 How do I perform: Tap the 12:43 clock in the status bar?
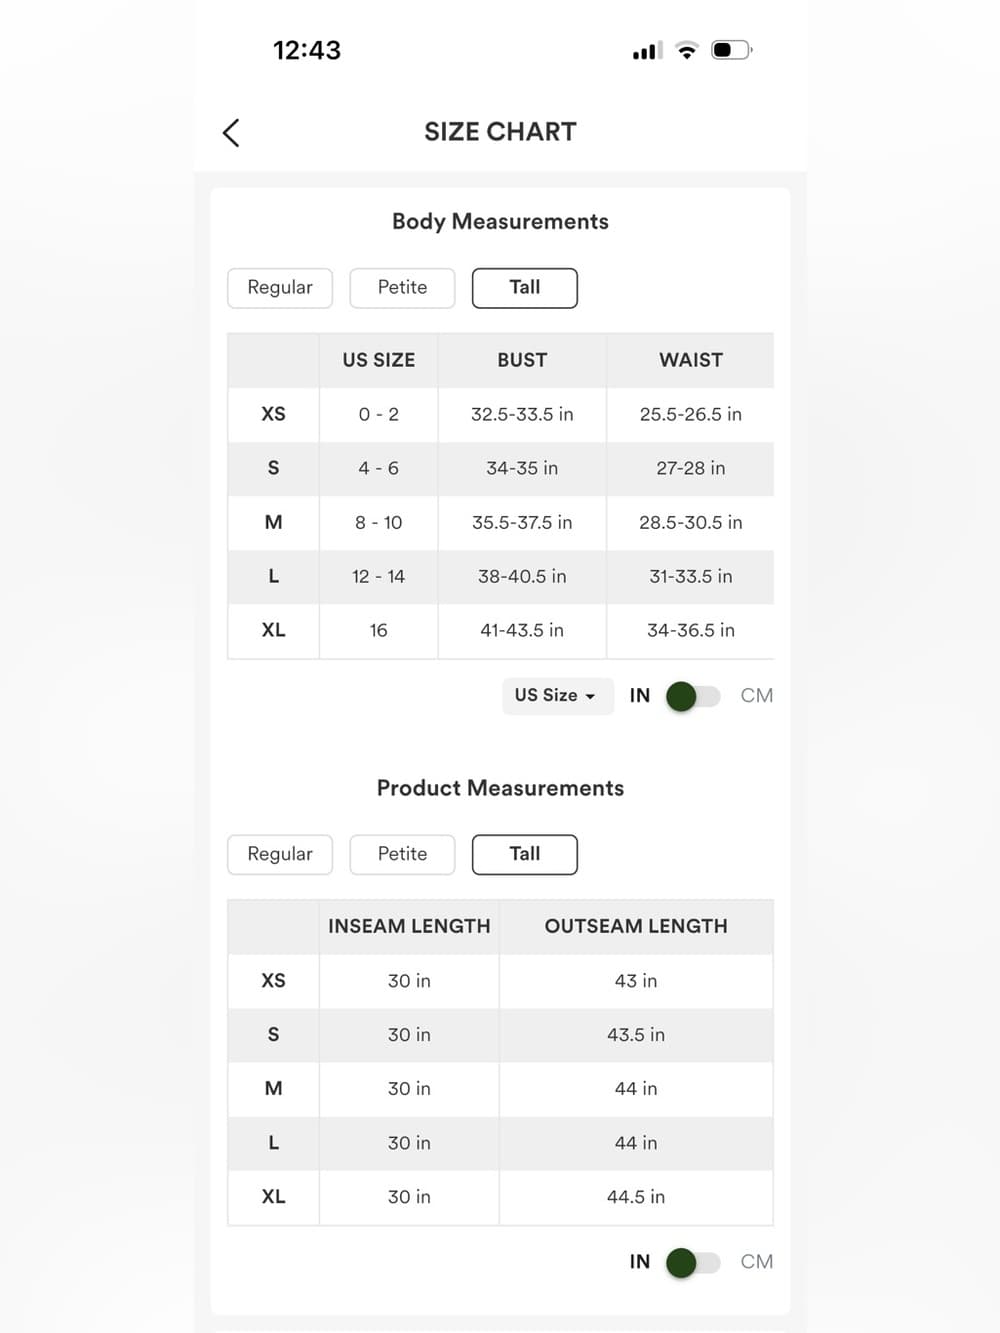pos(307,50)
